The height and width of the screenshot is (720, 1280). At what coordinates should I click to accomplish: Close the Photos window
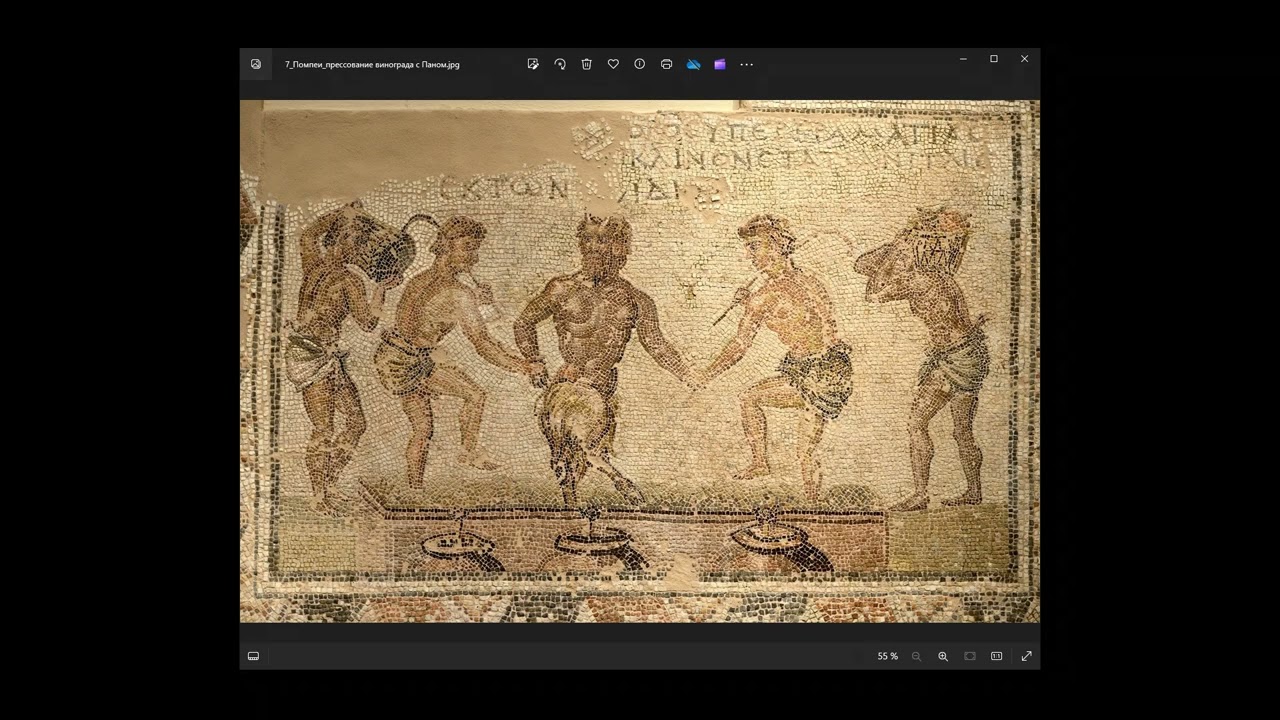(x=1024, y=59)
